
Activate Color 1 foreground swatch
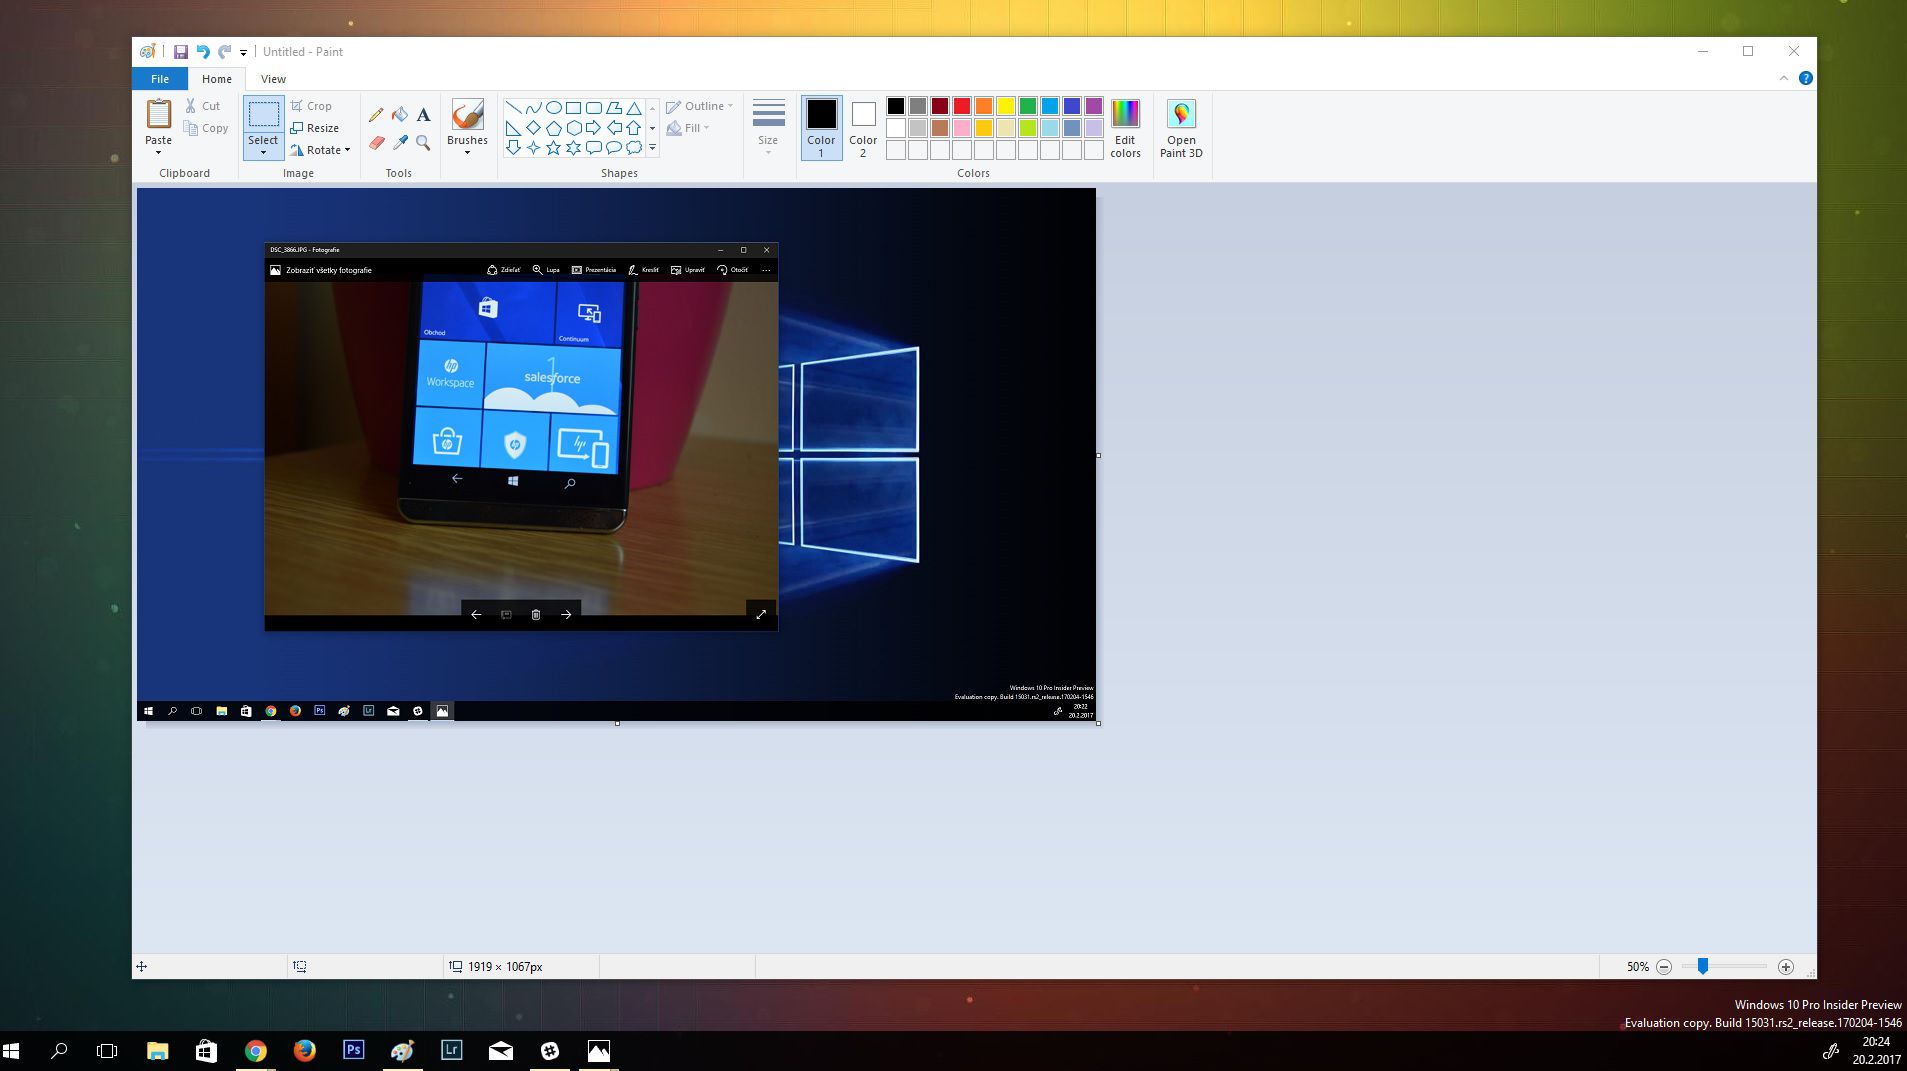click(x=821, y=127)
